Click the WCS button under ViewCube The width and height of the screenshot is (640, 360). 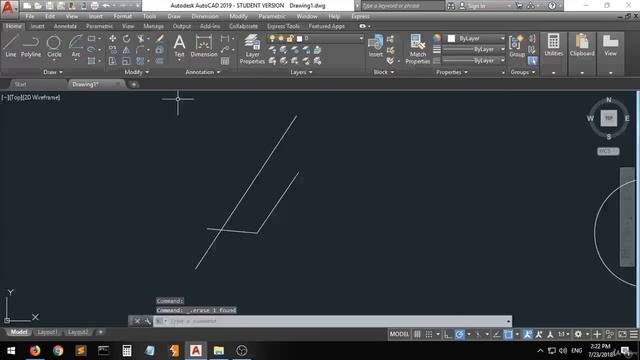608,151
